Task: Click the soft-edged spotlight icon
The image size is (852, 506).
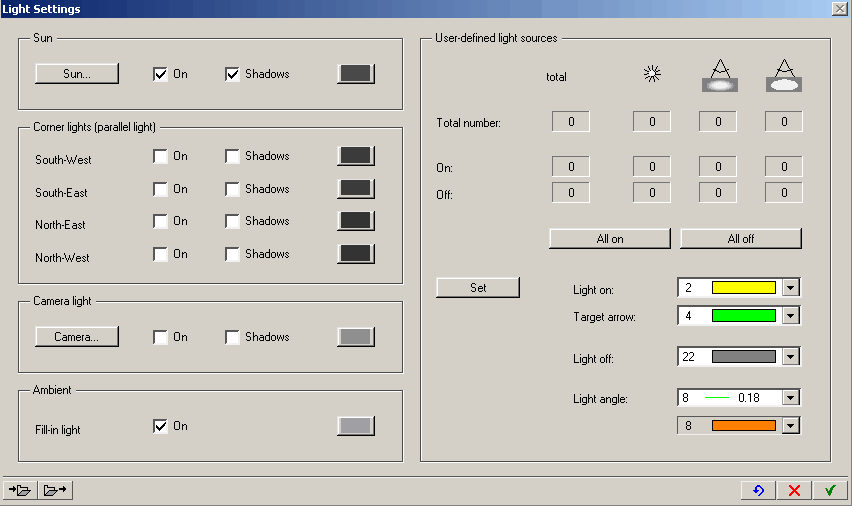Action: 717,76
